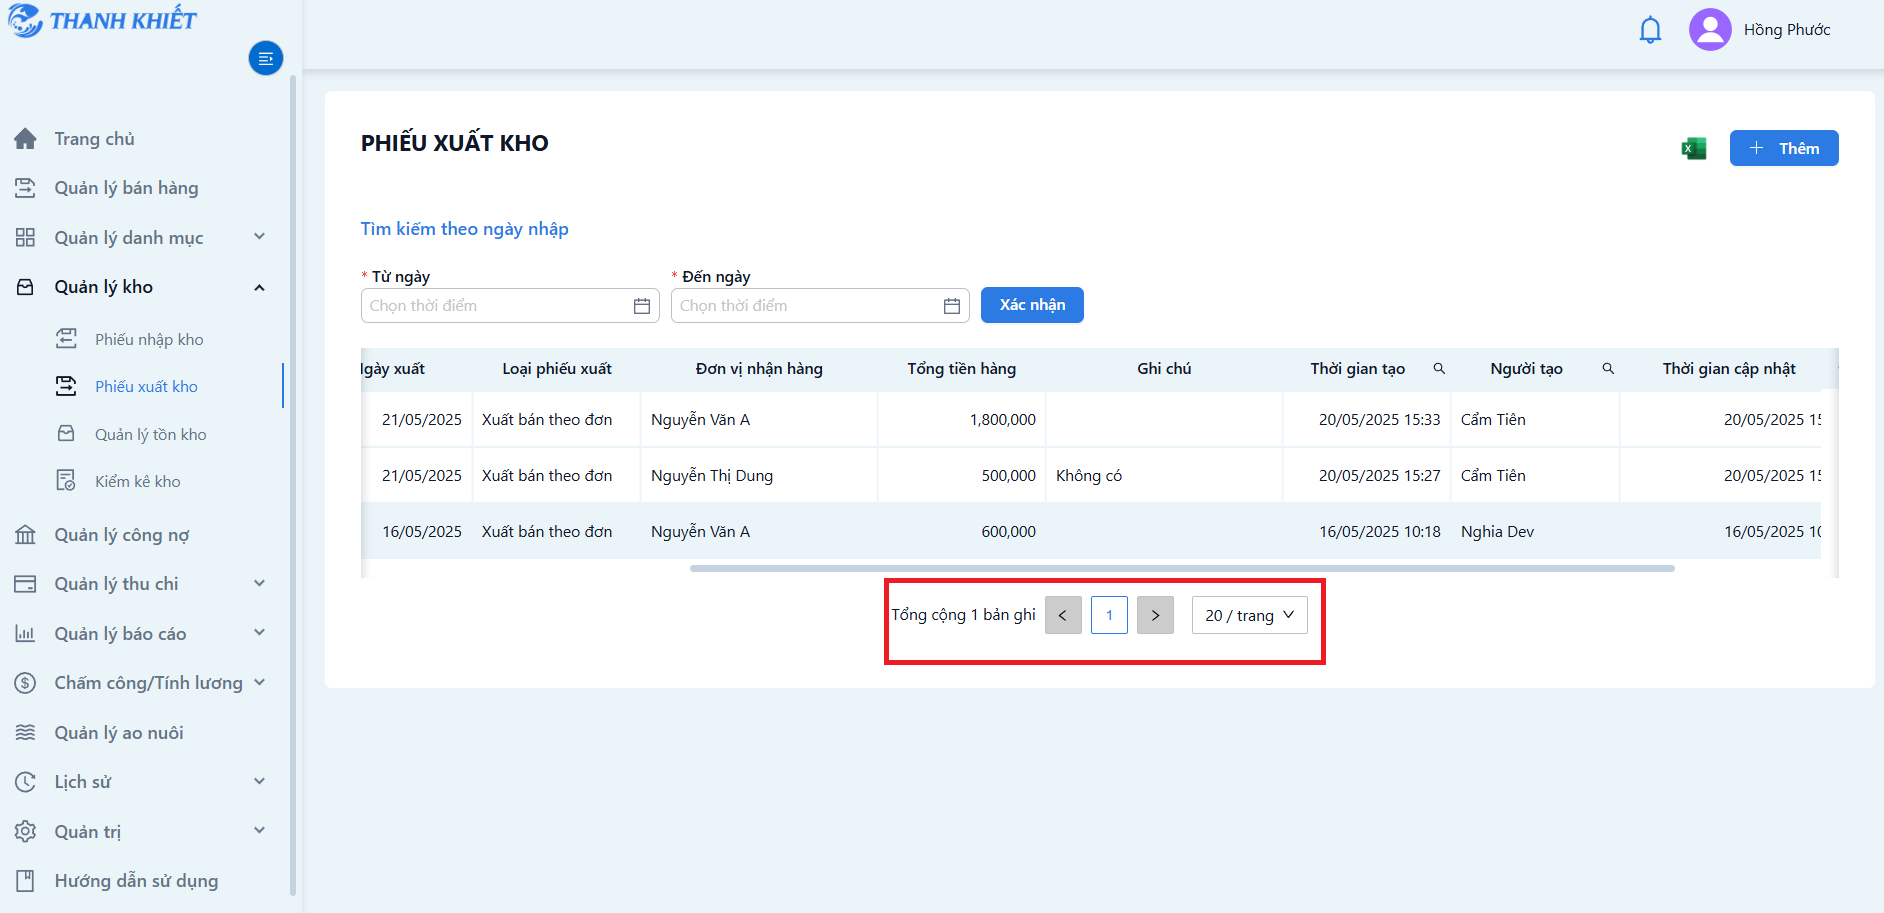
Task: Expand Quản lý thu chi chevron
Action: click(x=260, y=584)
